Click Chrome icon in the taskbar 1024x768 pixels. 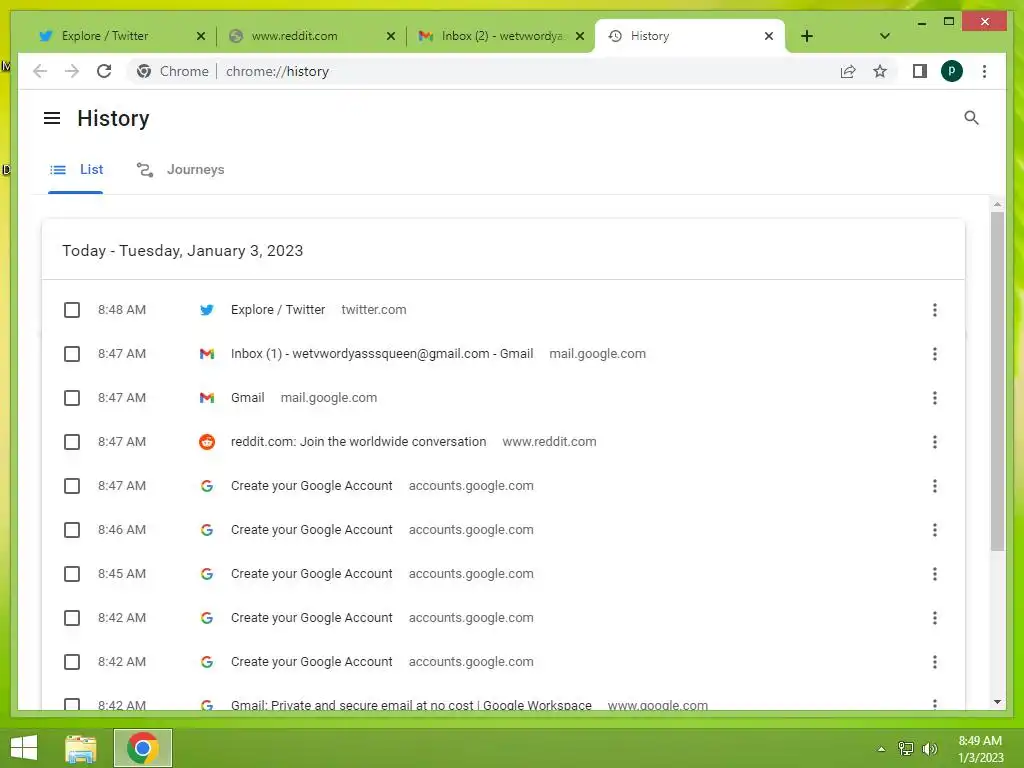coord(142,748)
